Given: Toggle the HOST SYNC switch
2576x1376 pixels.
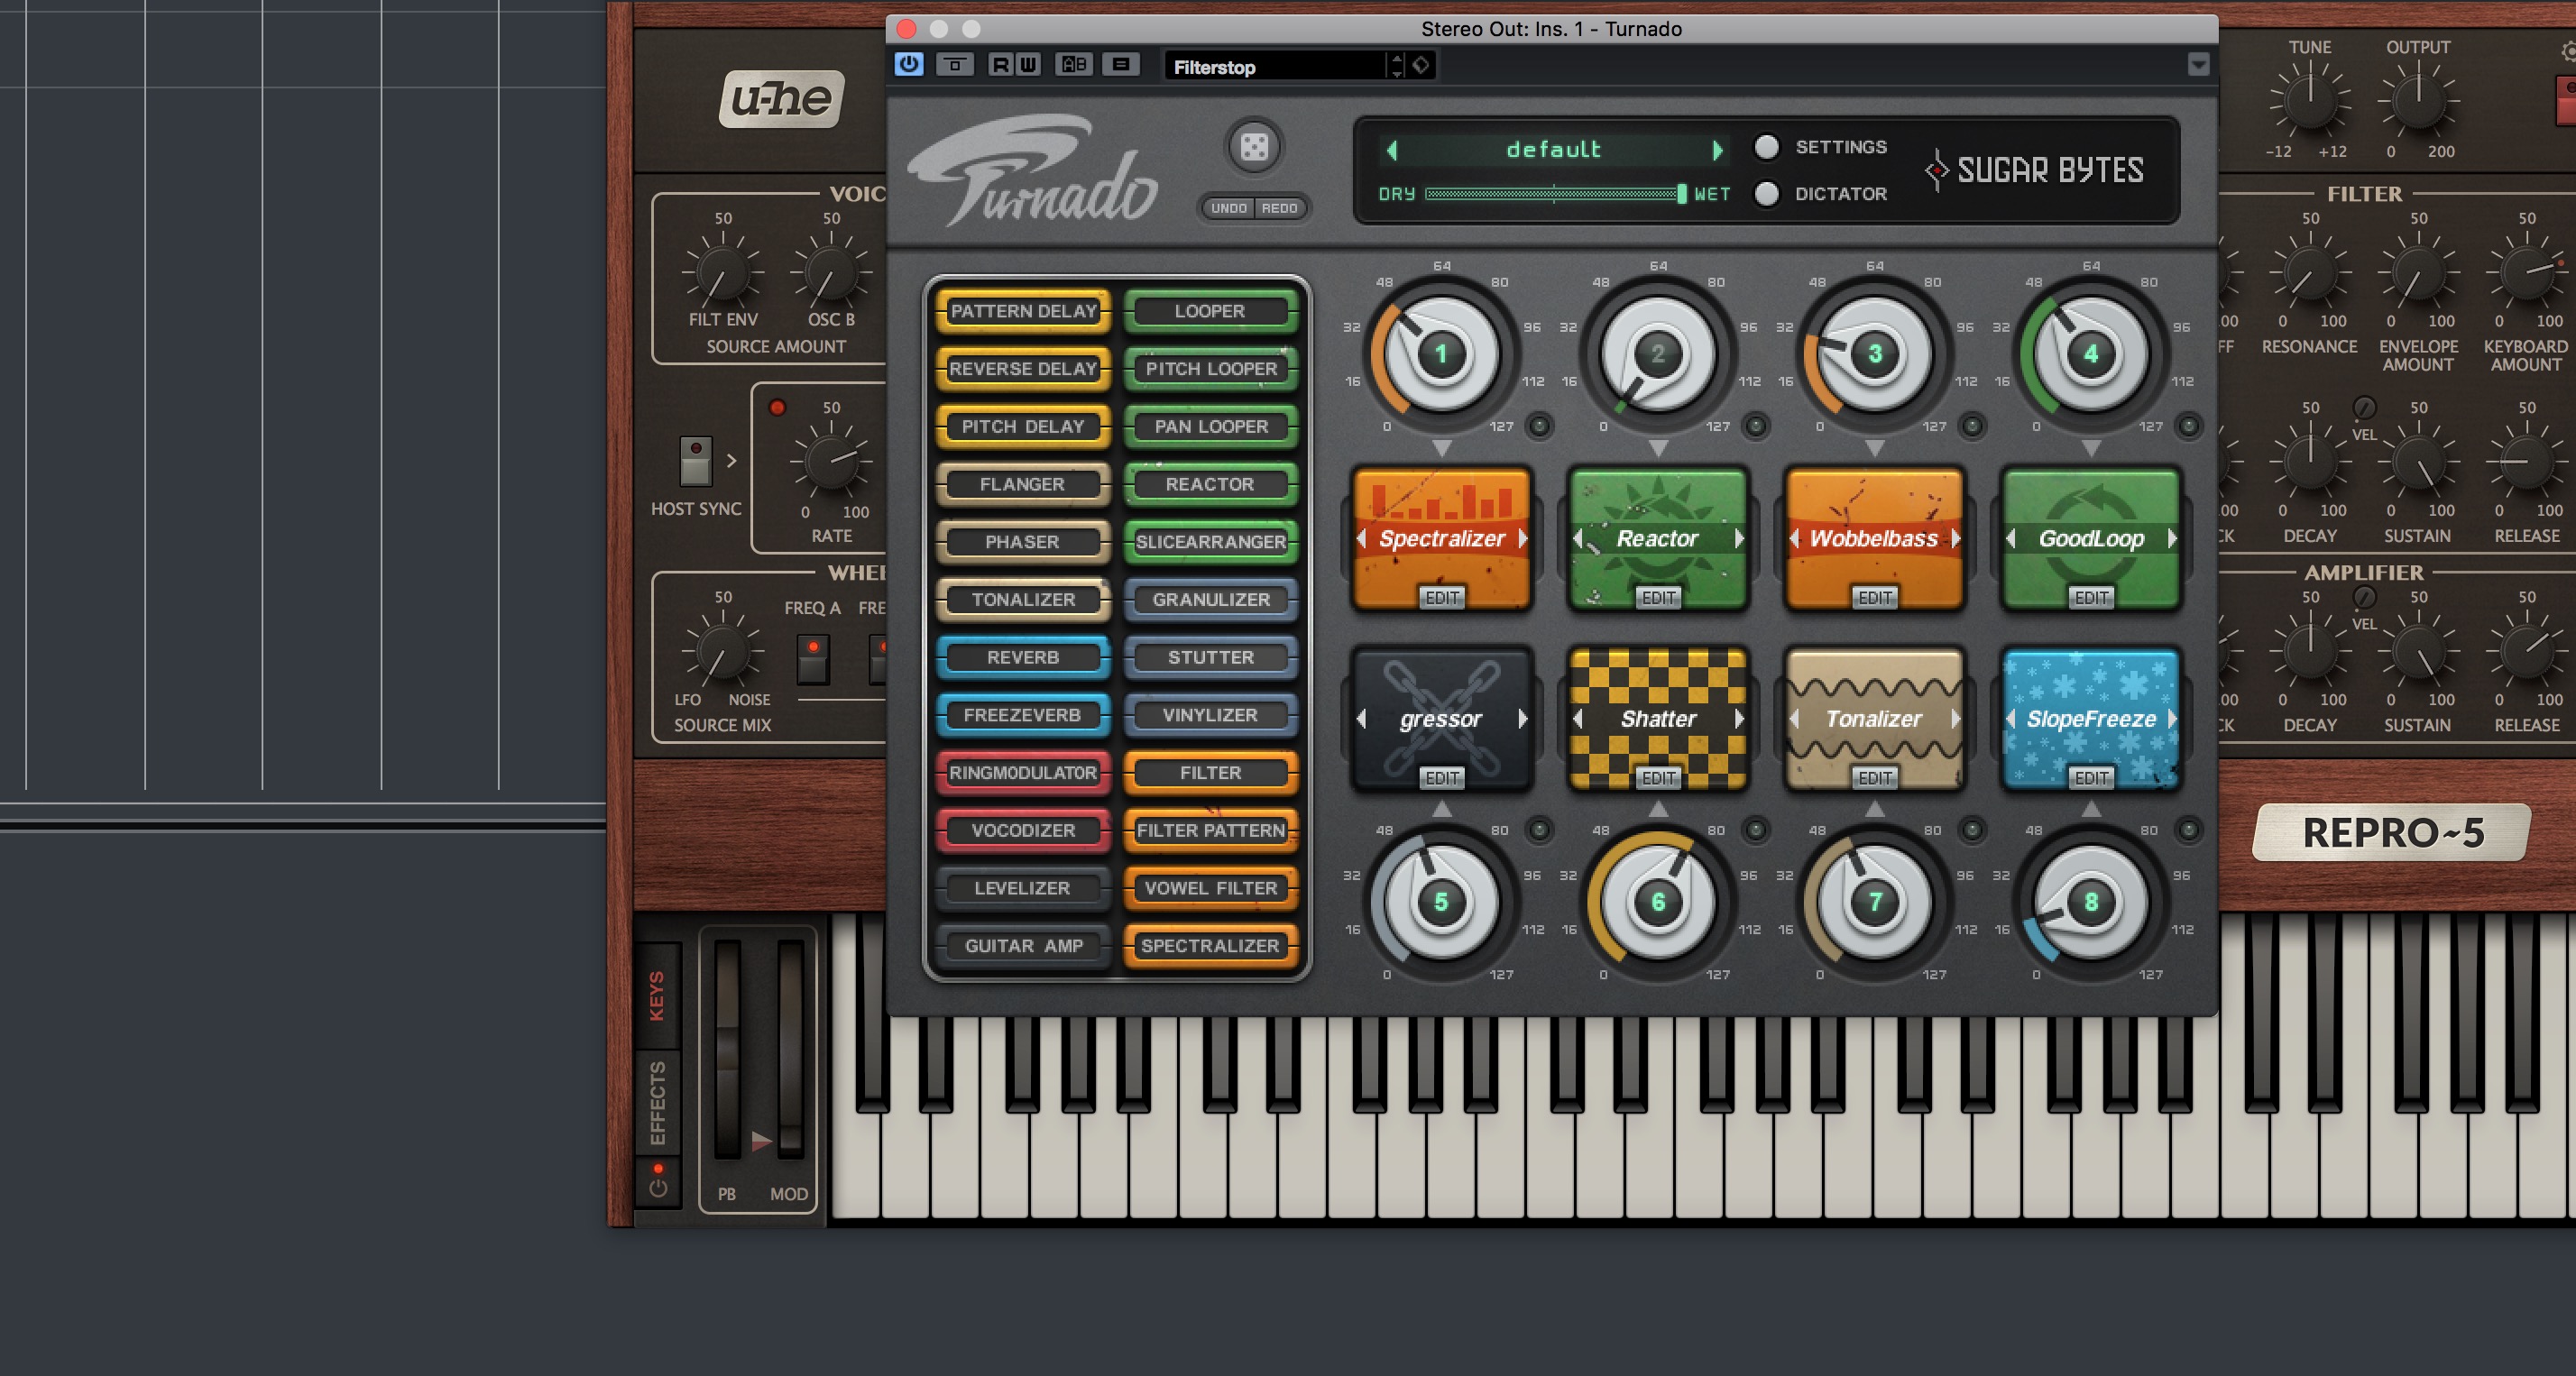Looking at the screenshot, I should [695, 461].
